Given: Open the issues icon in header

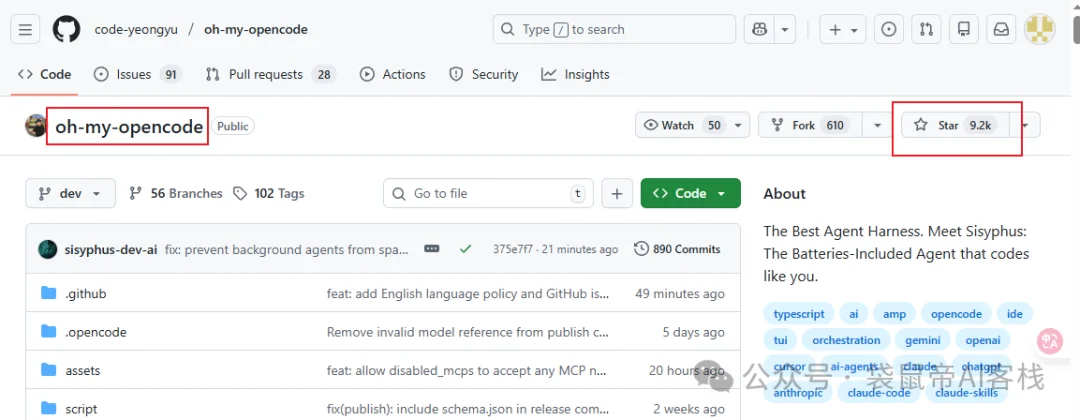Looking at the screenshot, I should [889, 30].
